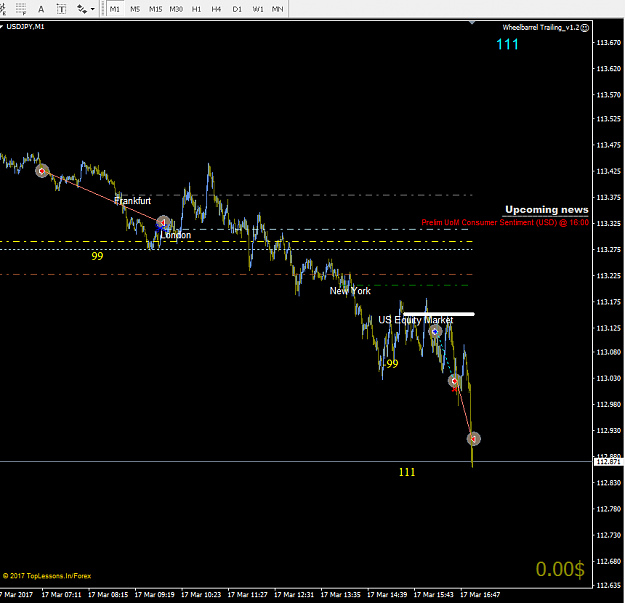Click the yellow 111 label below price
Image resolution: width=625 pixels, height=603 pixels.
click(x=407, y=472)
